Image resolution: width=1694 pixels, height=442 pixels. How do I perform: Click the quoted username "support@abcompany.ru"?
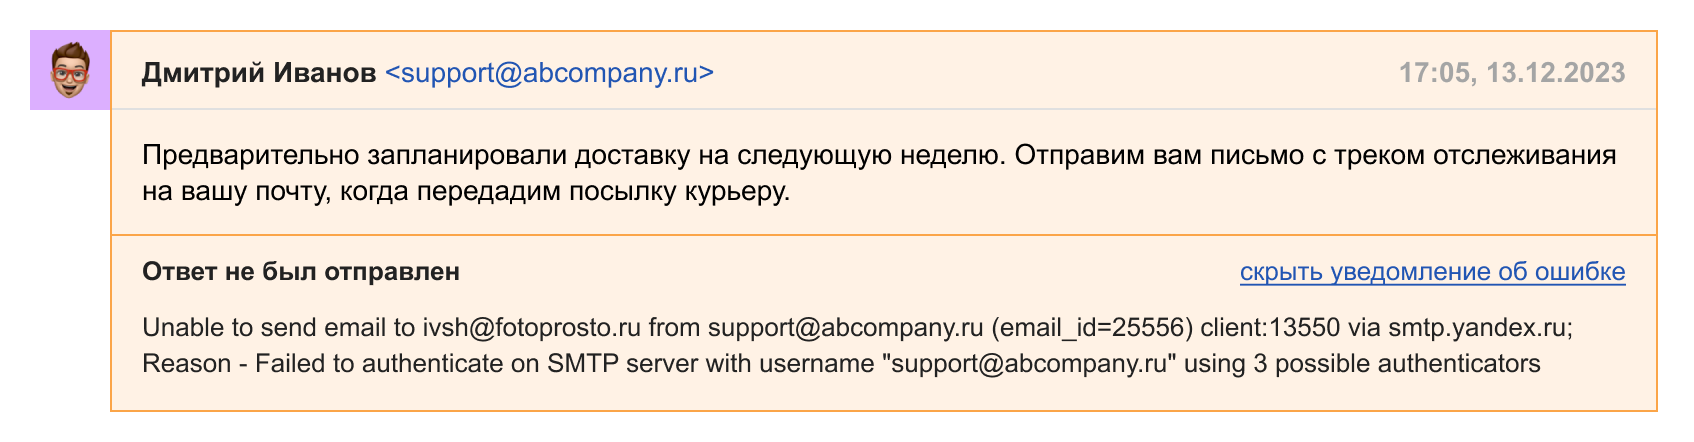[1029, 363]
